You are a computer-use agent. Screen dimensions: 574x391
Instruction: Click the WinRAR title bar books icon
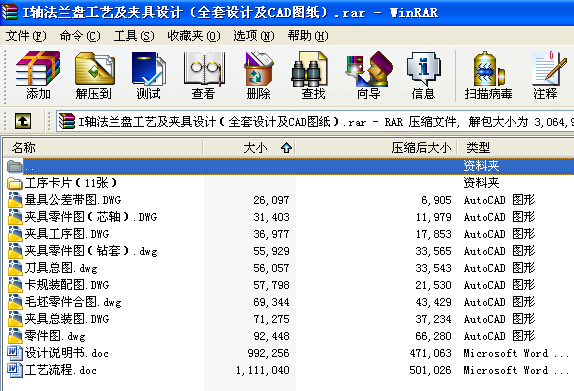coord(10,12)
